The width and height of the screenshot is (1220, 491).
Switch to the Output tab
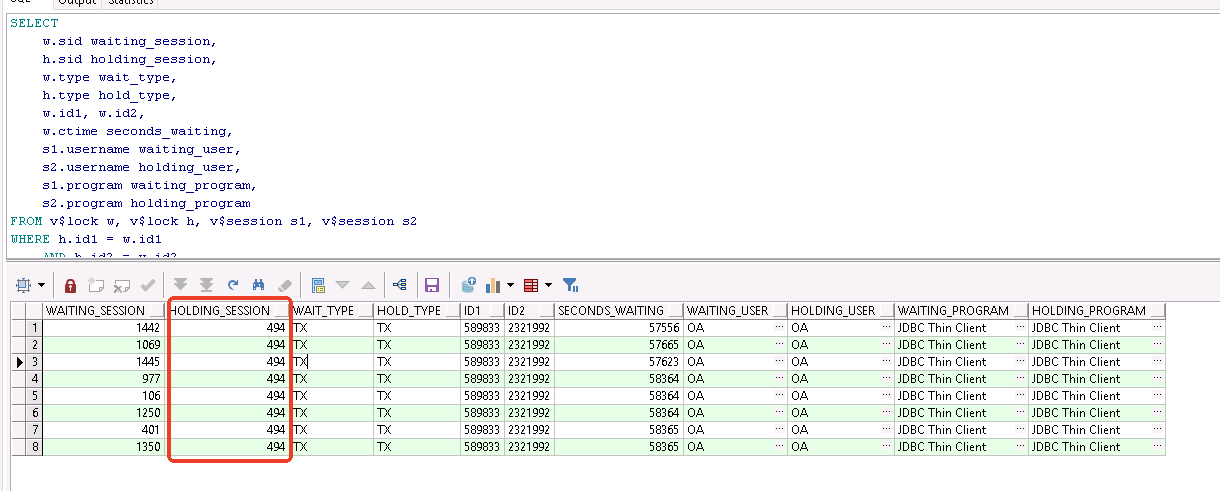[76, 3]
